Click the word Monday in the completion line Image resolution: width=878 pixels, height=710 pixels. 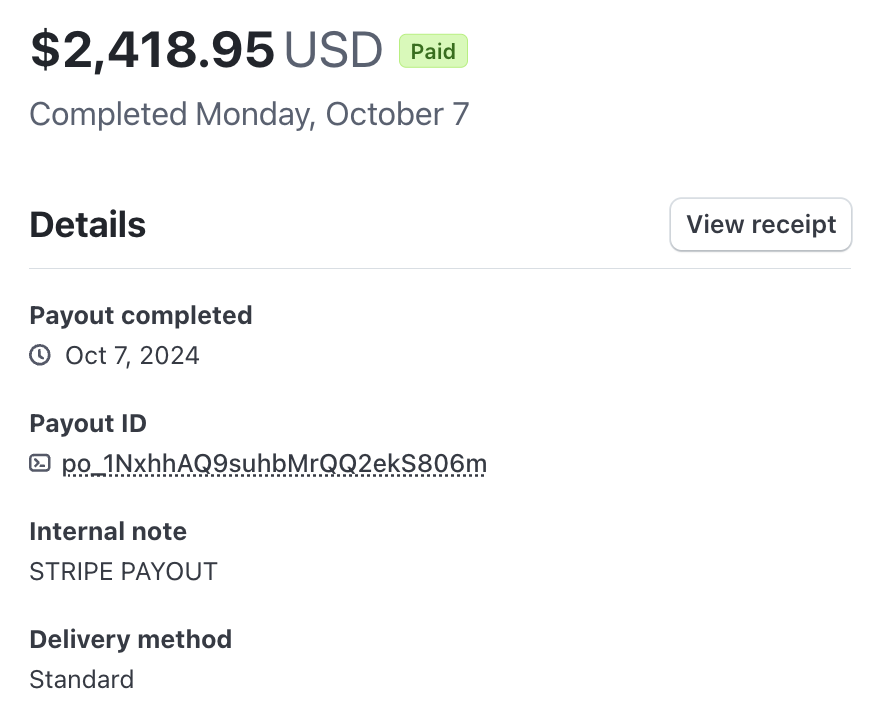point(255,115)
